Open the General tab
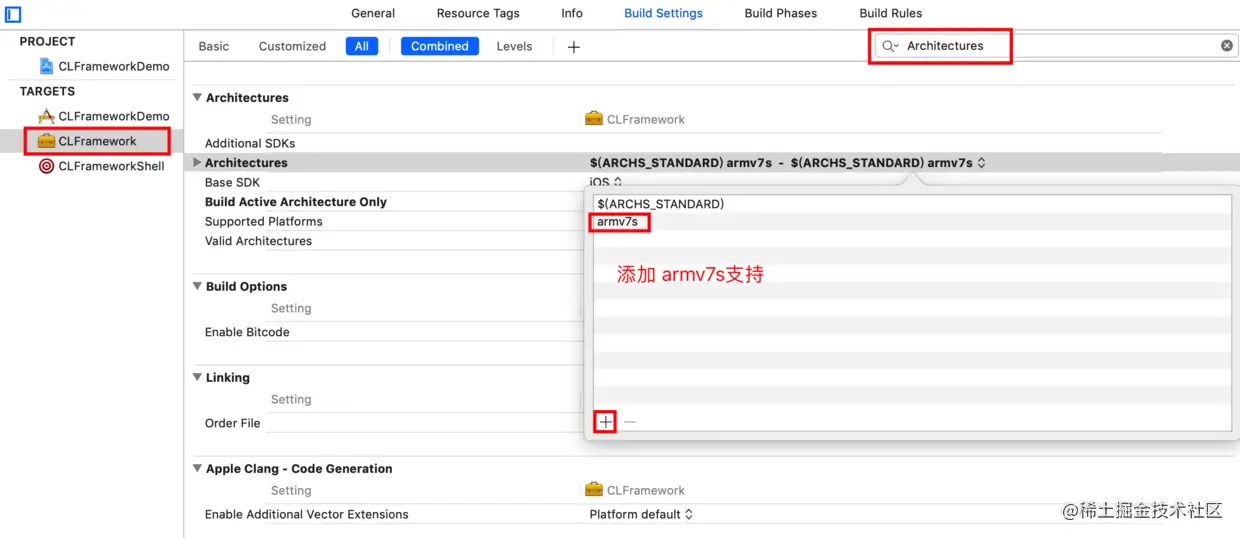 373,13
